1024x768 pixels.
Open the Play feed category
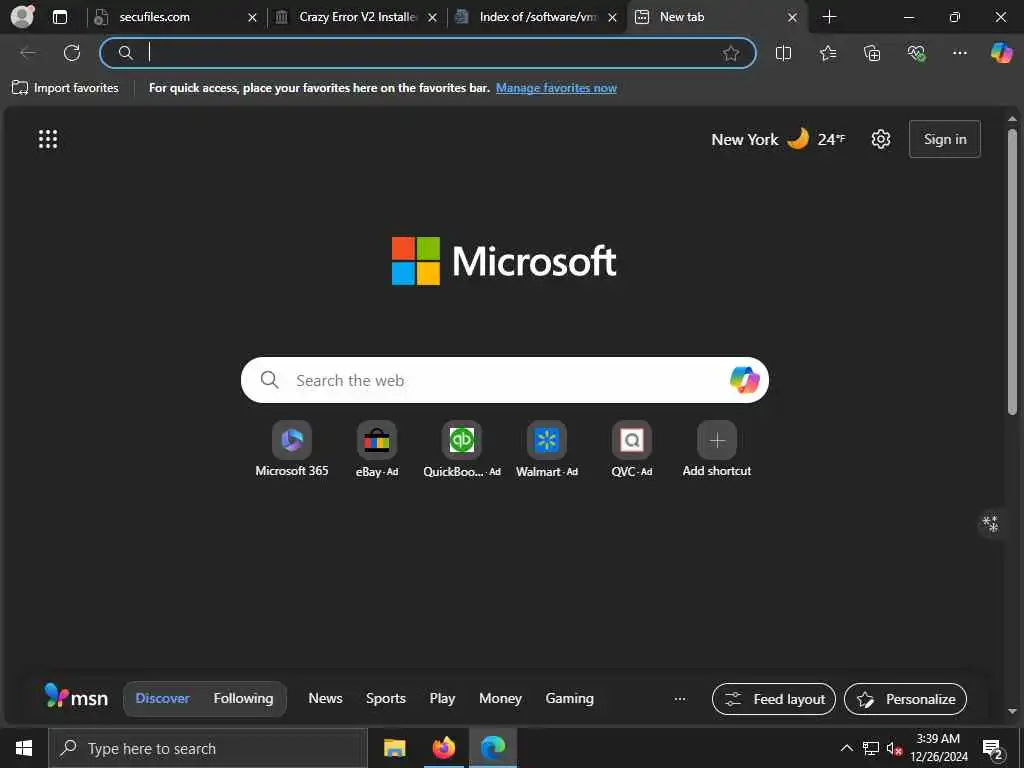coord(442,698)
